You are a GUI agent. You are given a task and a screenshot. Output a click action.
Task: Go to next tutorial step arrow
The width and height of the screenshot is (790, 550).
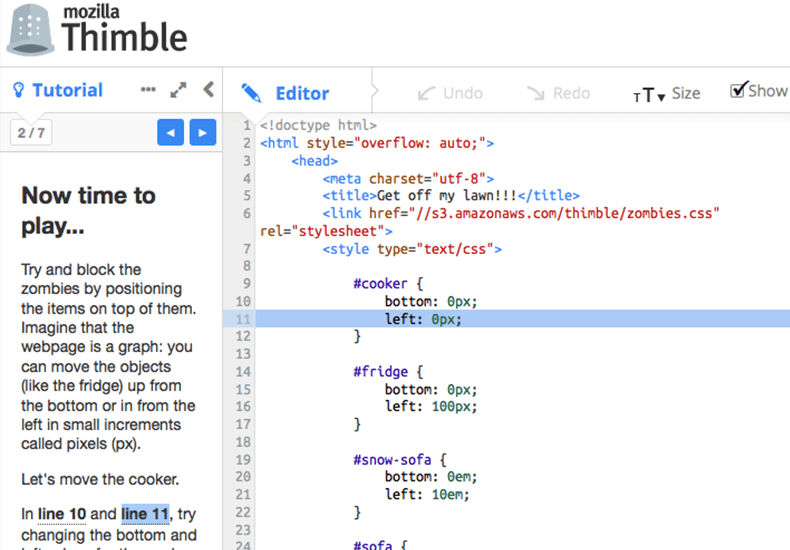point(203,132)
